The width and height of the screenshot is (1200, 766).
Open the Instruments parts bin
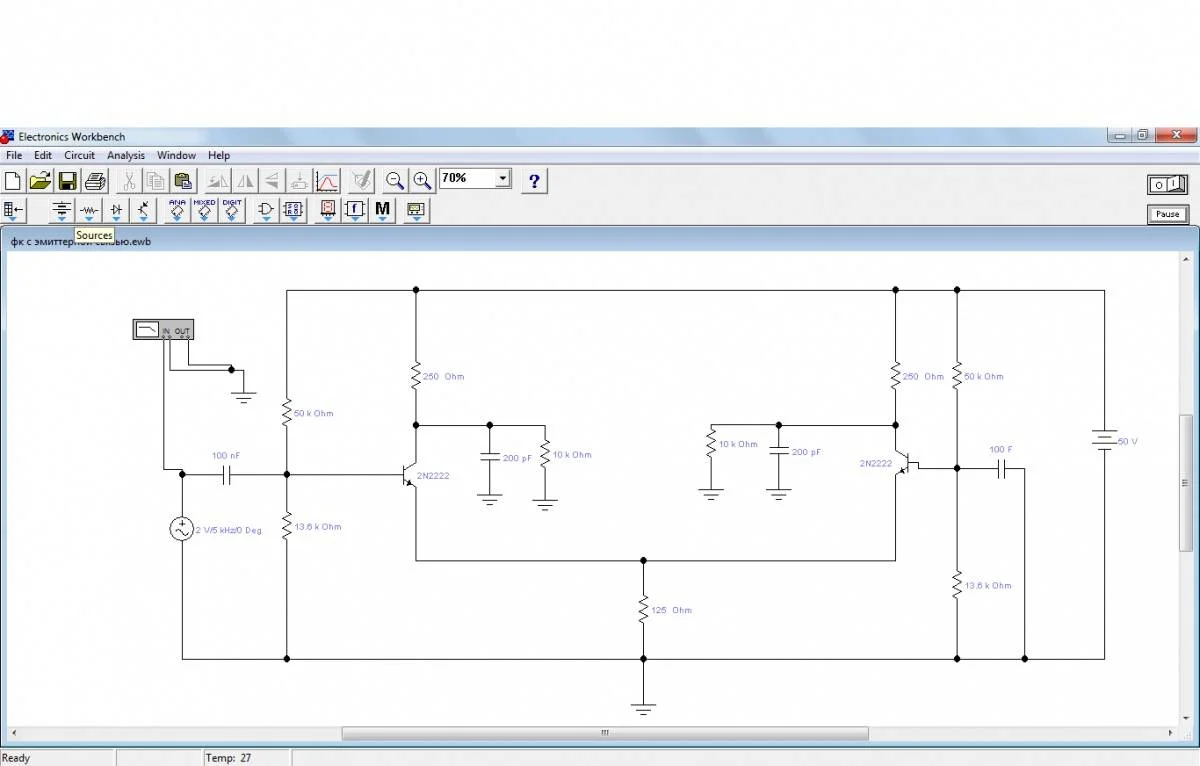click(416, 210)
